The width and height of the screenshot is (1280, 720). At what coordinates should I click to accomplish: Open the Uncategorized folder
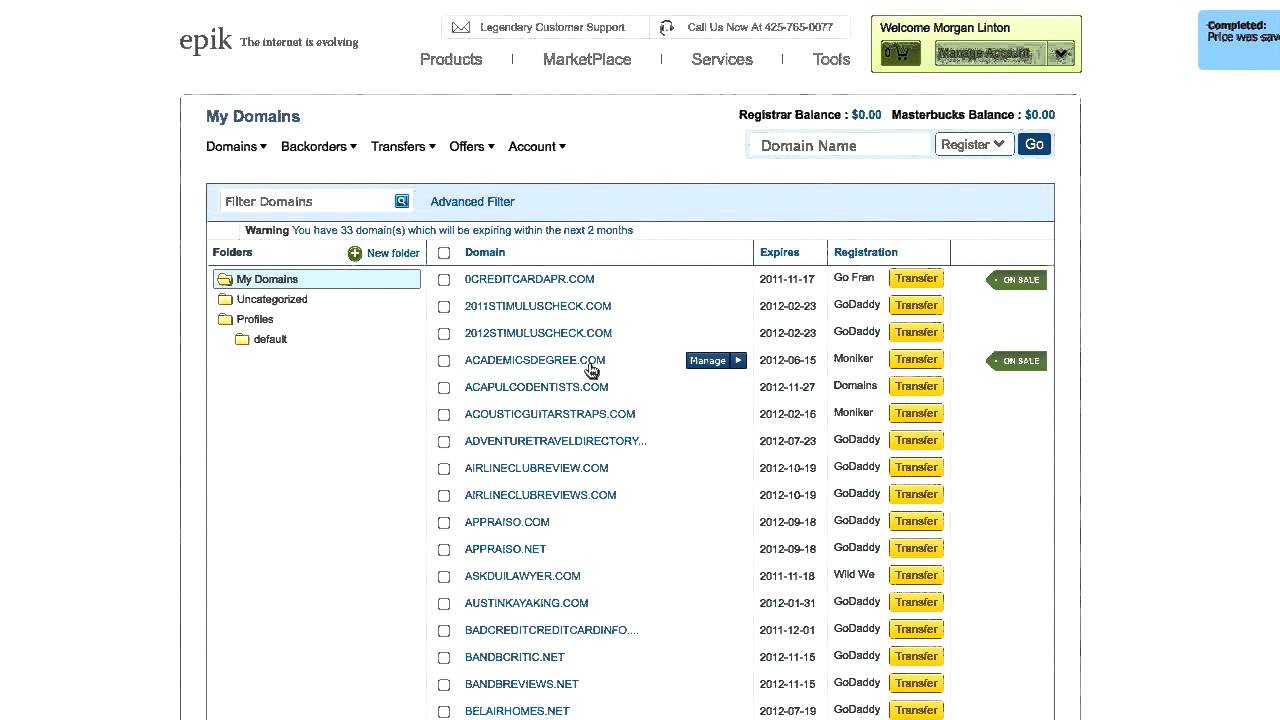tap(263, 299)
